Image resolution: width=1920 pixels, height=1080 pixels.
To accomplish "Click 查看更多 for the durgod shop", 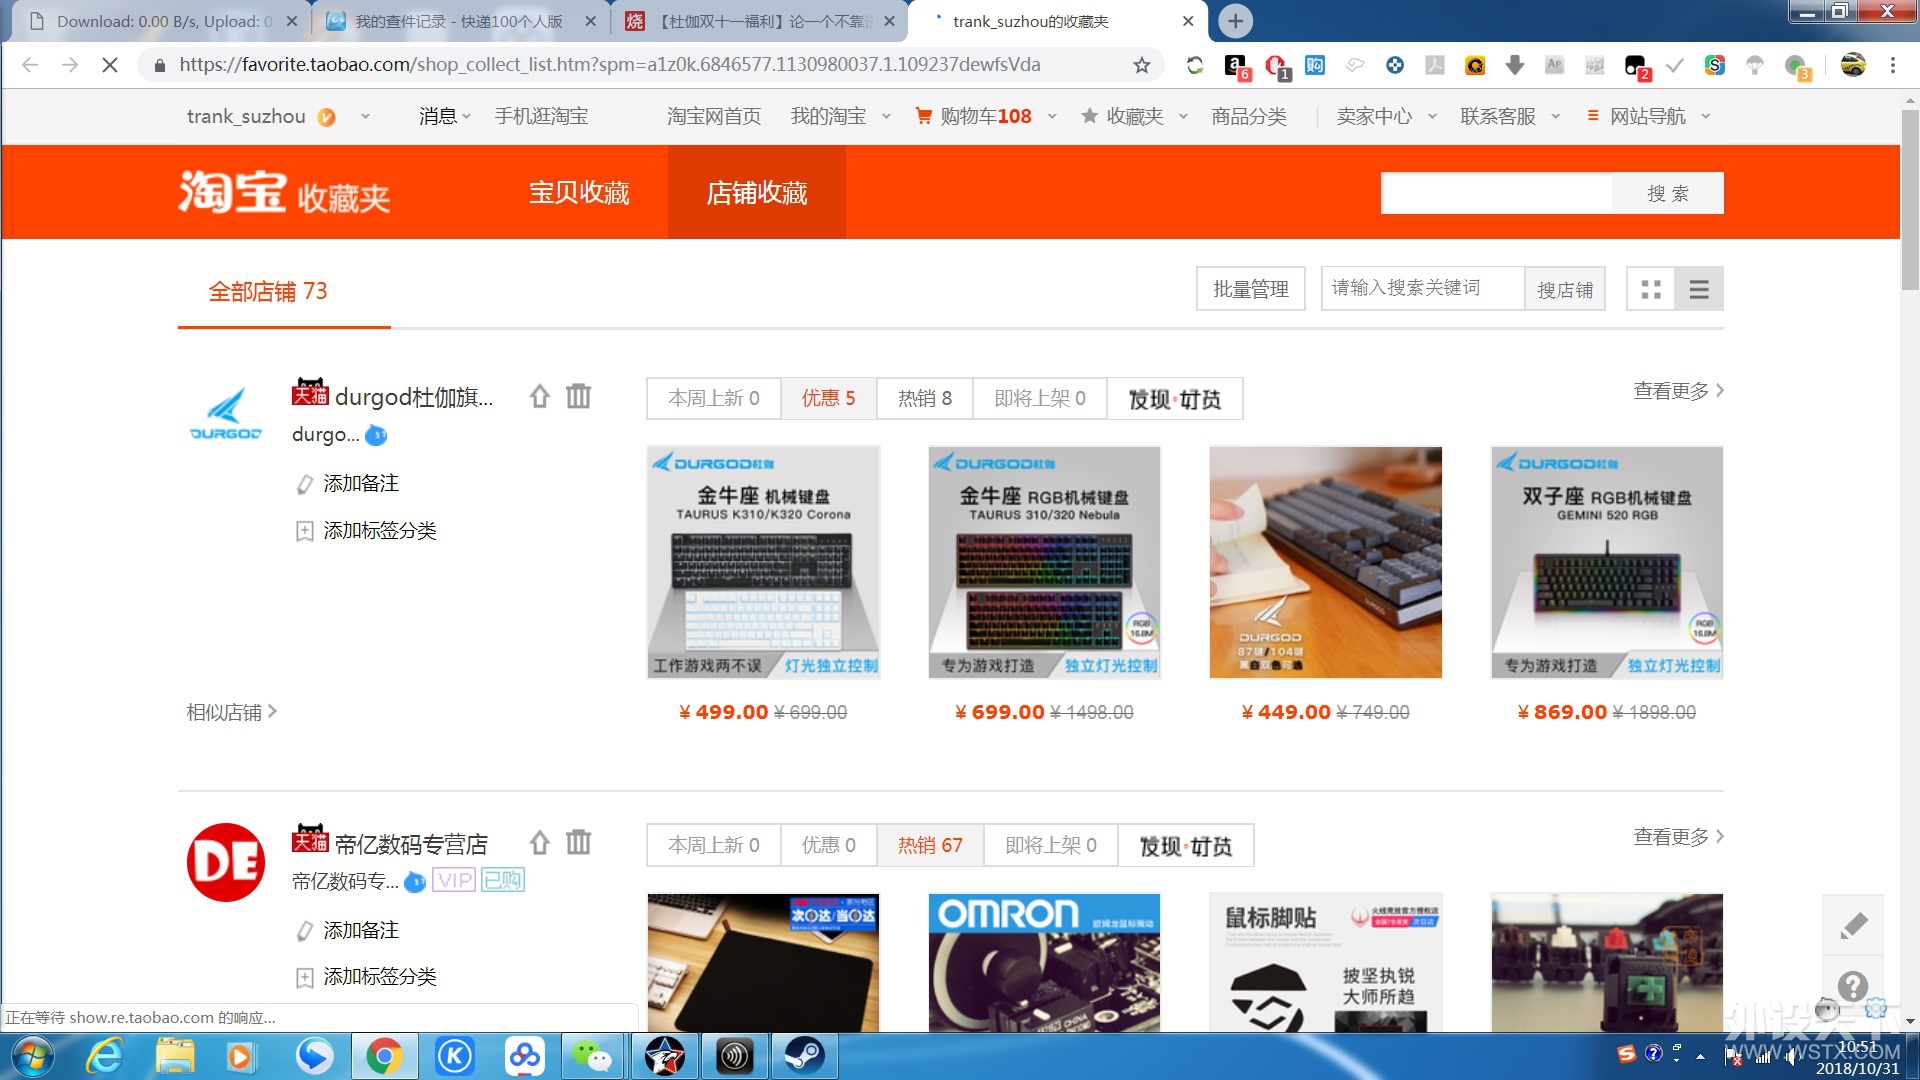I will pos(1679,391).
